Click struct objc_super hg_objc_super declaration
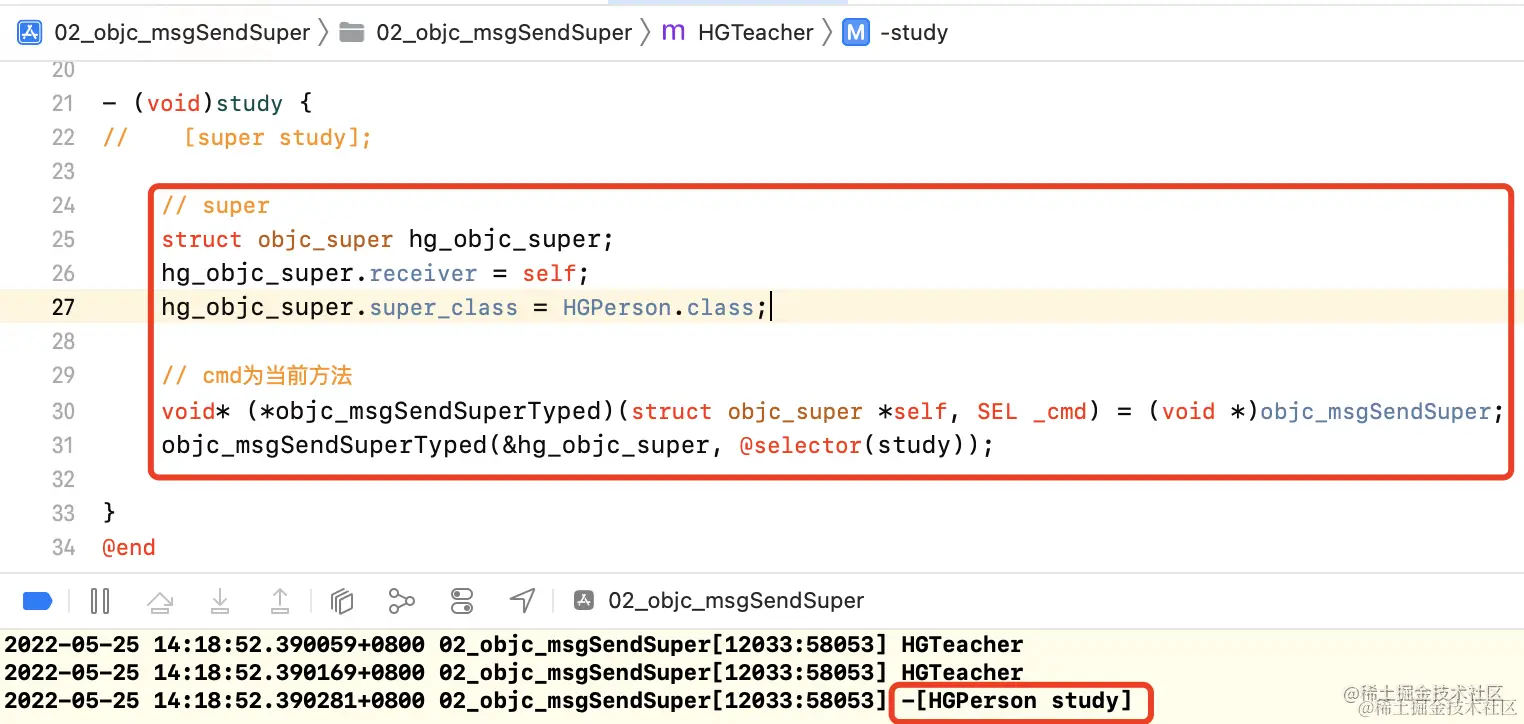This screenshot has width=1524, height=724. [387, 239]
